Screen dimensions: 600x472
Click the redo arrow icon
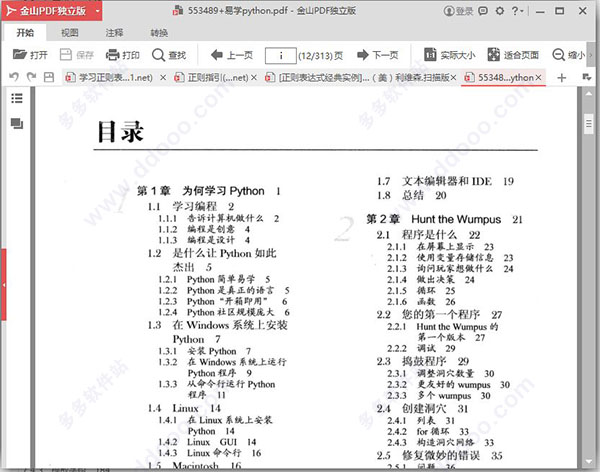click(31, 77)
